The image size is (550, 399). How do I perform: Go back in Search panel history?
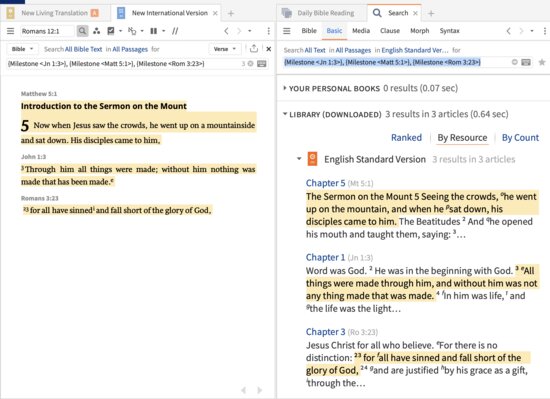509,31
